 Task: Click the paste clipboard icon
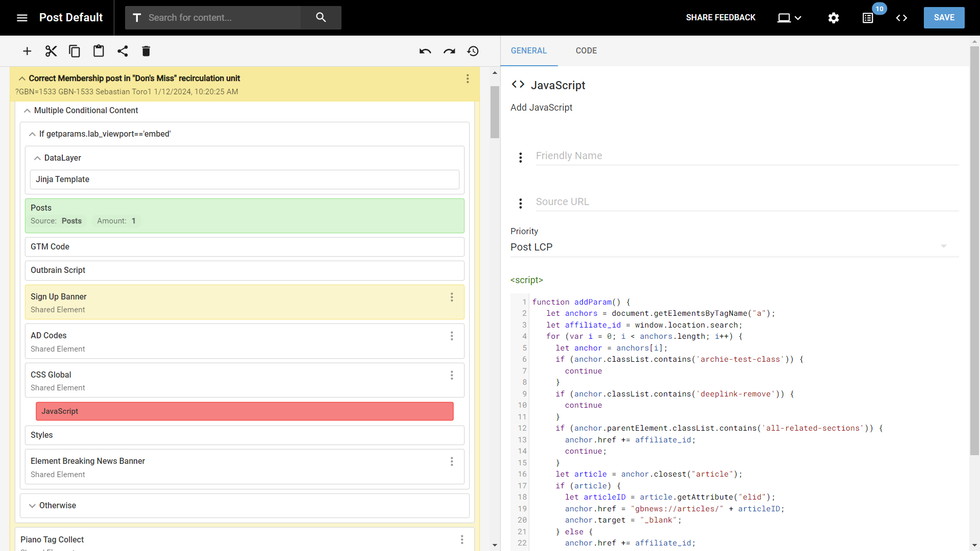[x=99, y=51]
